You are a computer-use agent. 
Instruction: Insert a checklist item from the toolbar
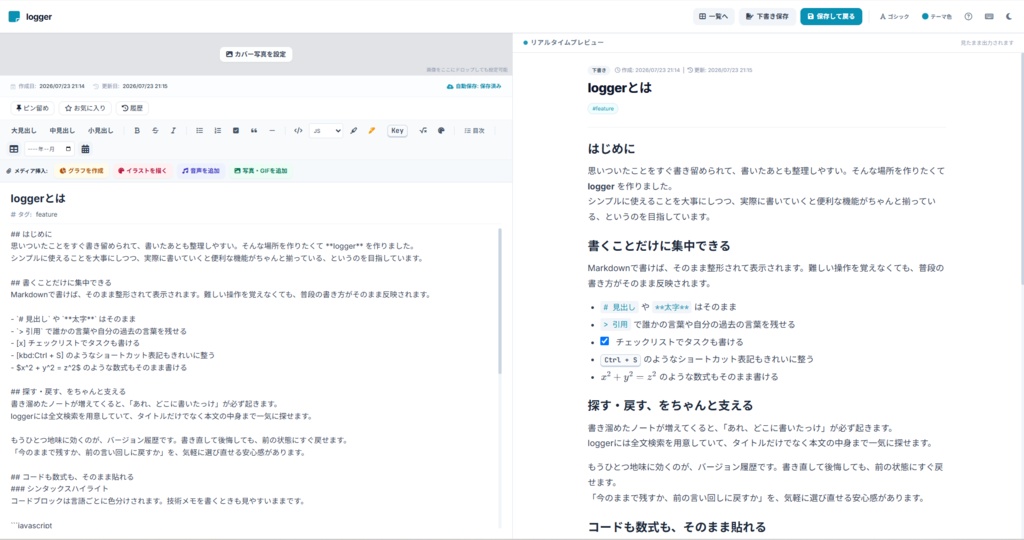[x=236, y=131]
